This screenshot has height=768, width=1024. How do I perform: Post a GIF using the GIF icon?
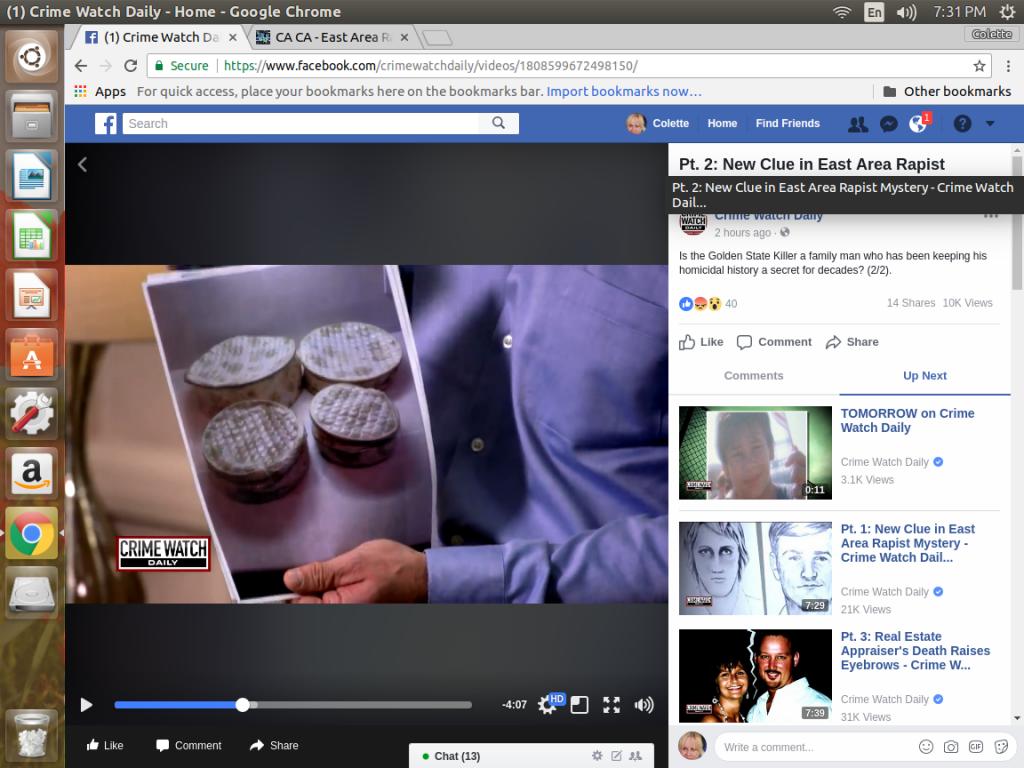(x=975, y=747)
